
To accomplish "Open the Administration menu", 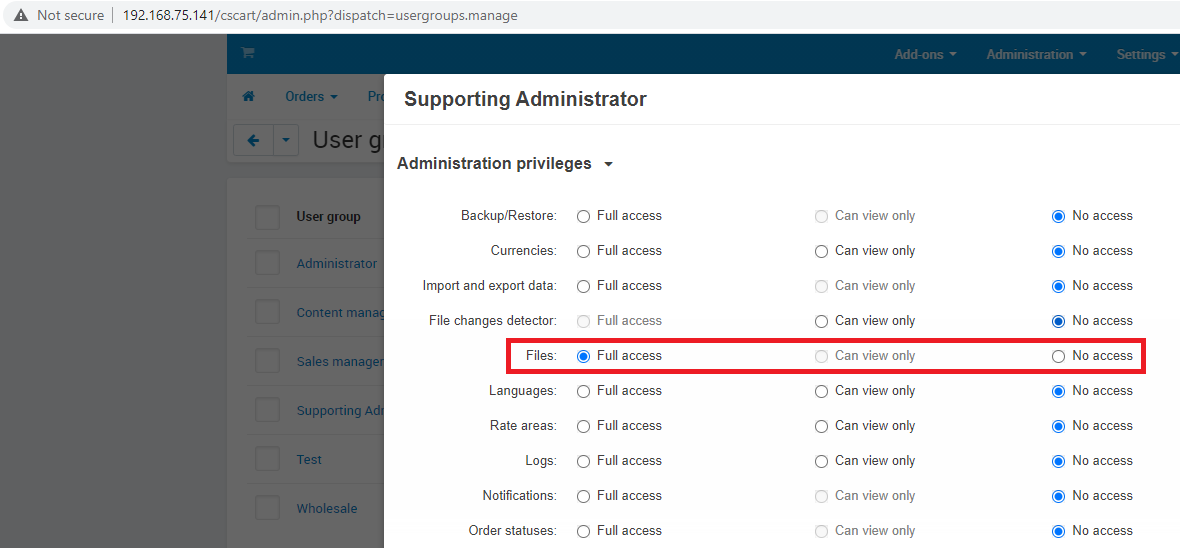I will tap(1036, 54).
